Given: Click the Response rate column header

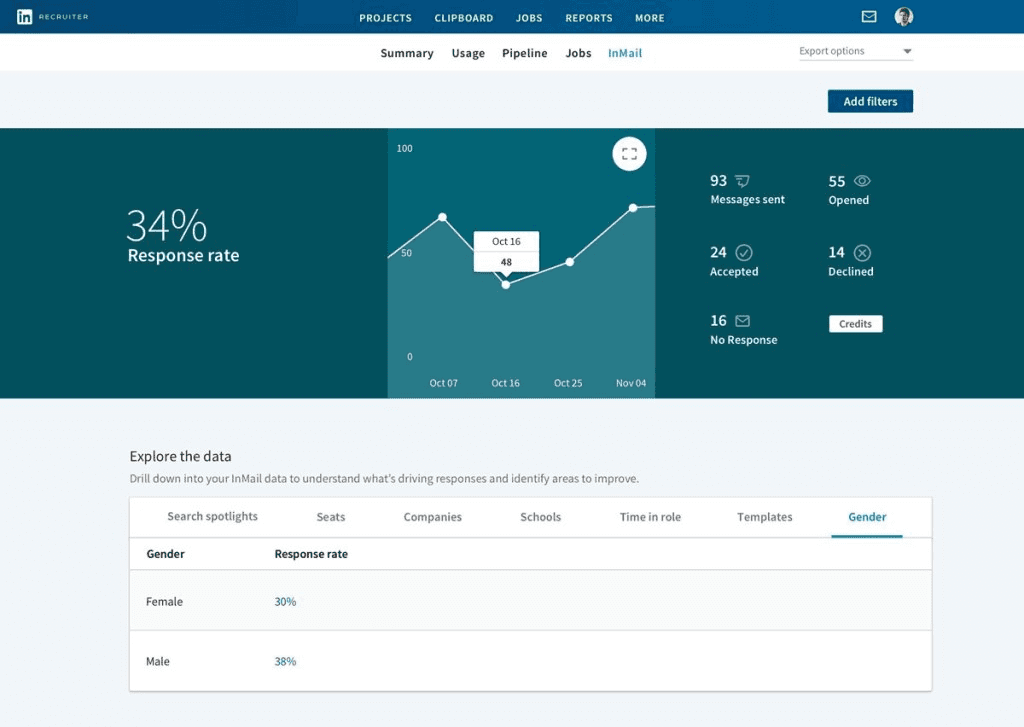Looking at the screenshot, I should click(311, 554).
